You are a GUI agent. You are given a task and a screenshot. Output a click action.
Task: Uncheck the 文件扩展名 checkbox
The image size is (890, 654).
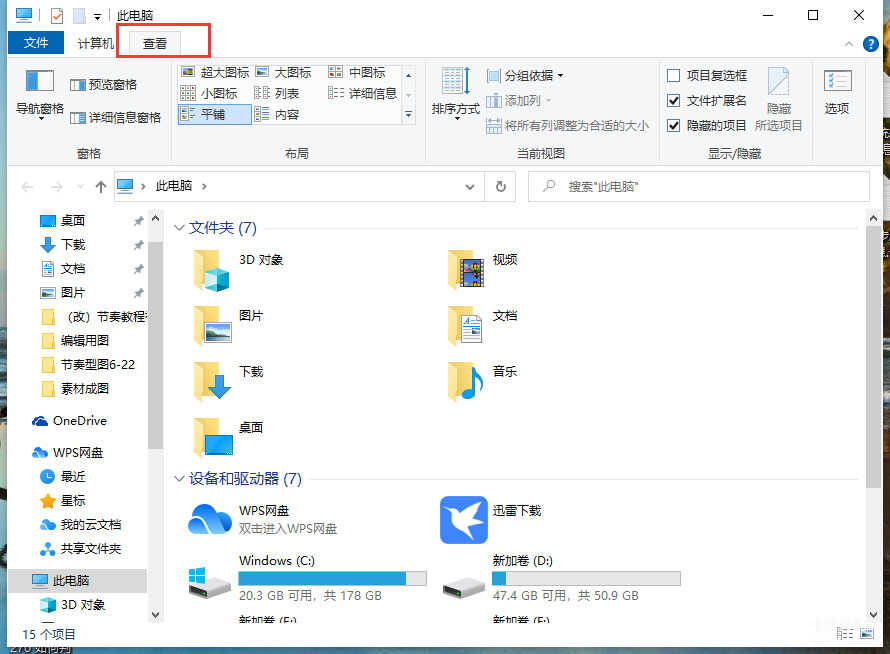coord(674,100)
